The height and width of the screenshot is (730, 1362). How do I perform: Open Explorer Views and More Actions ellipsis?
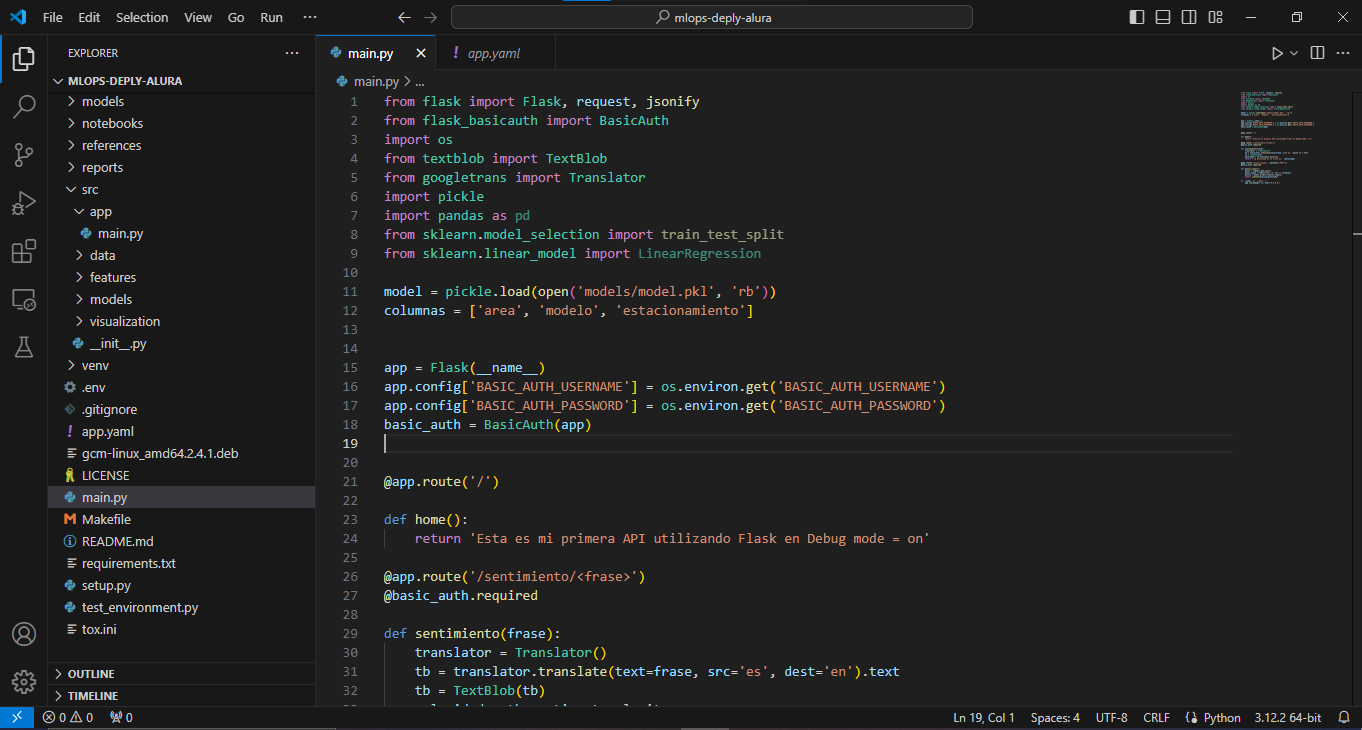click(x=292, y=53)
